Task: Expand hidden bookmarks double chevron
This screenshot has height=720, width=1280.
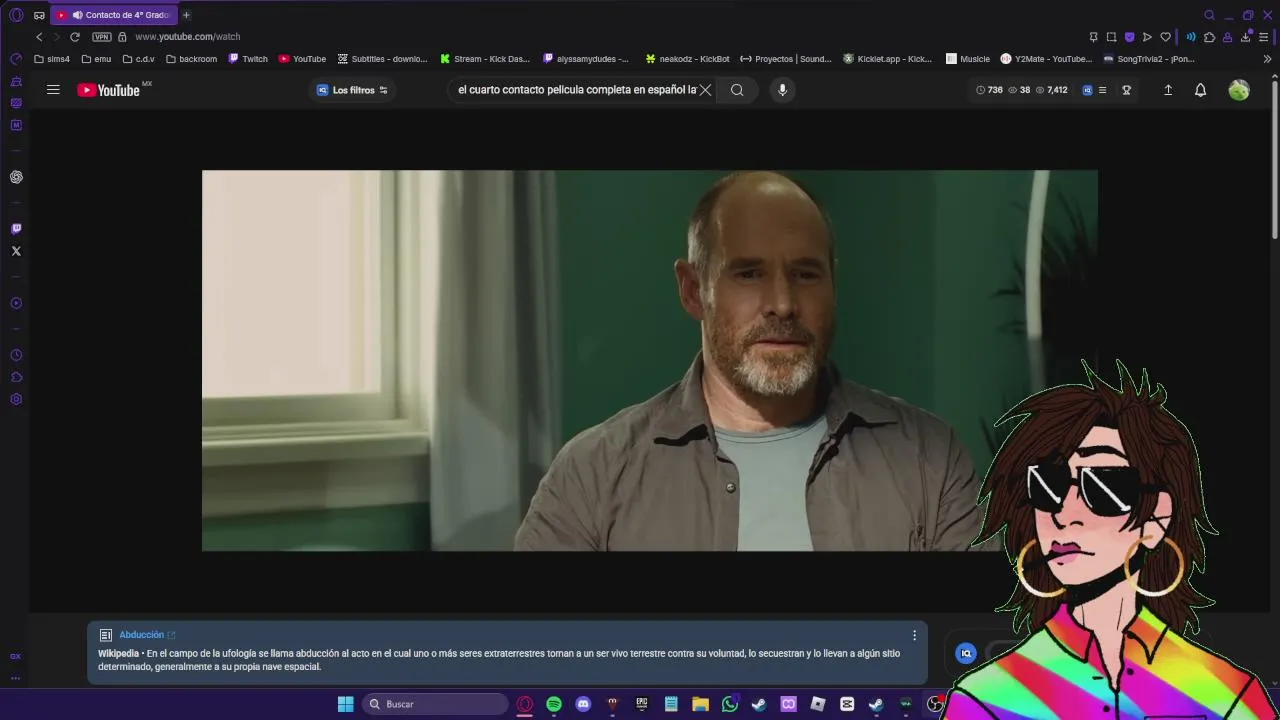Action: tap(1267, 59)
